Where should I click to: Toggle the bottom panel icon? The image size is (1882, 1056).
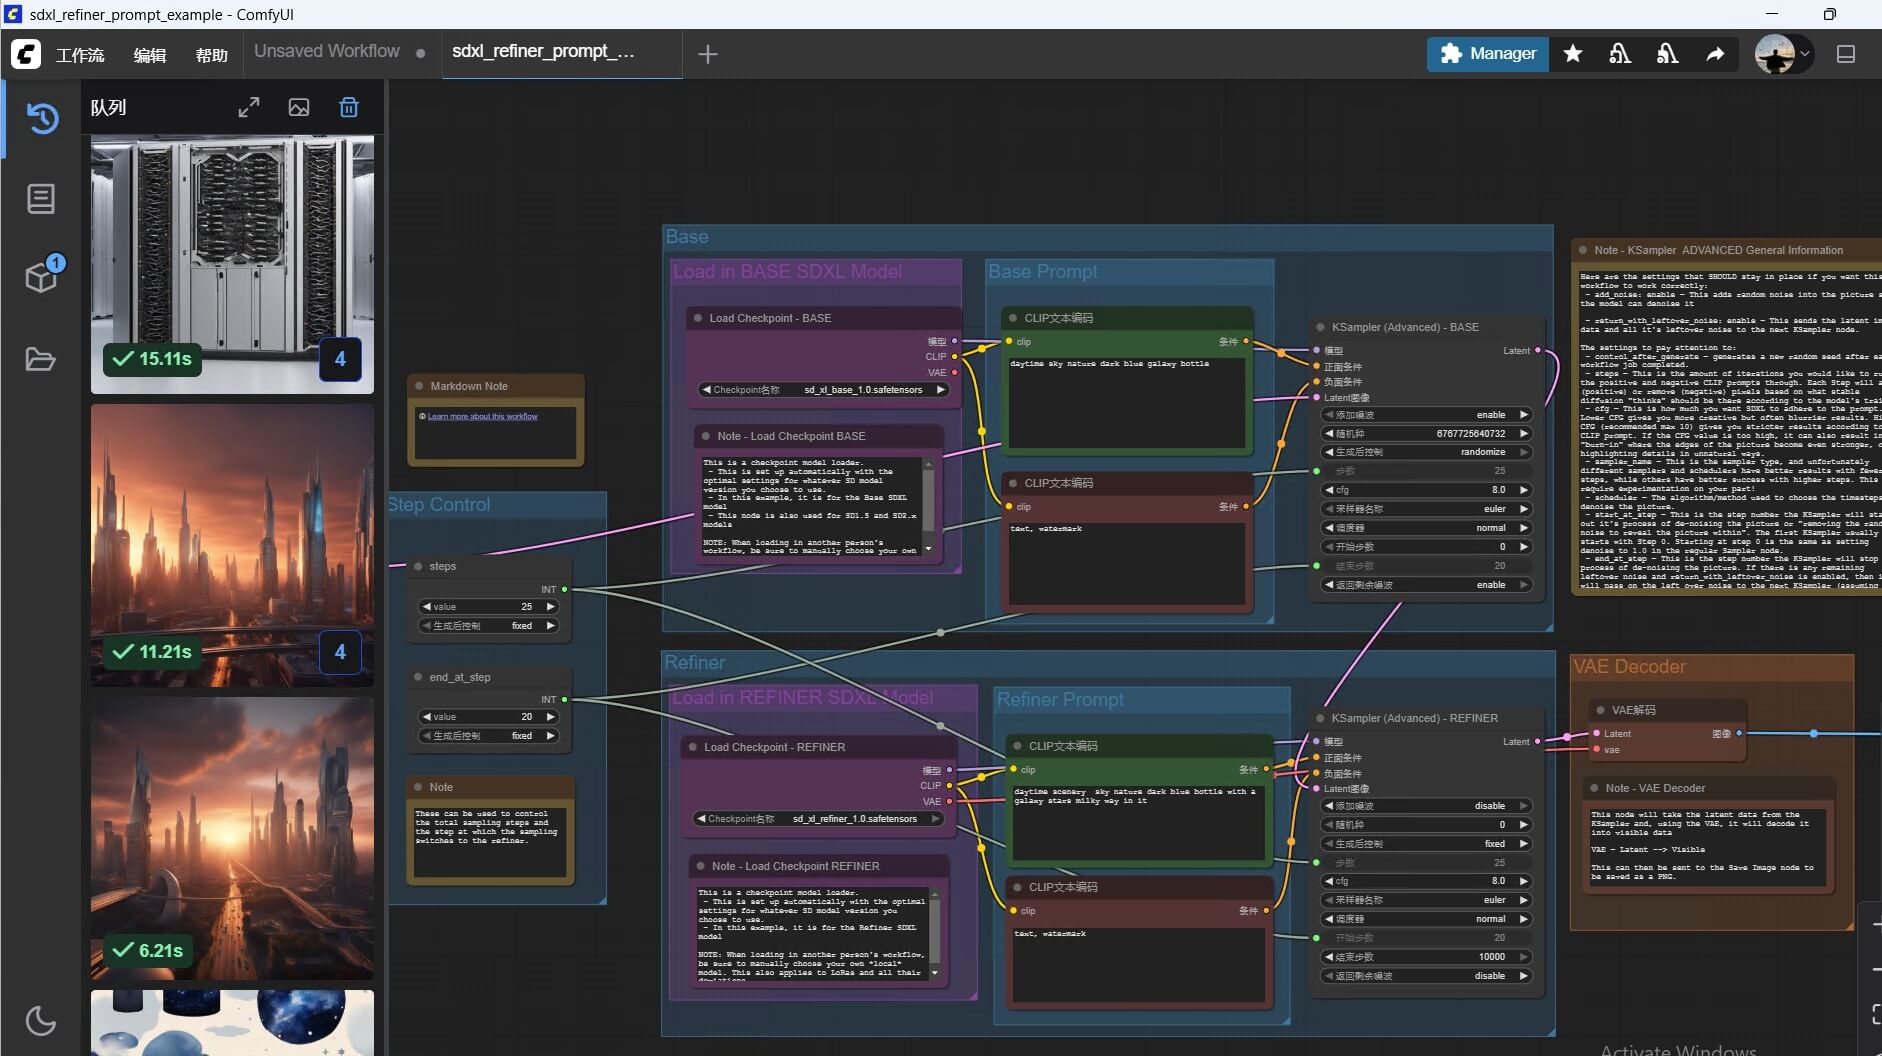tap(1846, 54)
